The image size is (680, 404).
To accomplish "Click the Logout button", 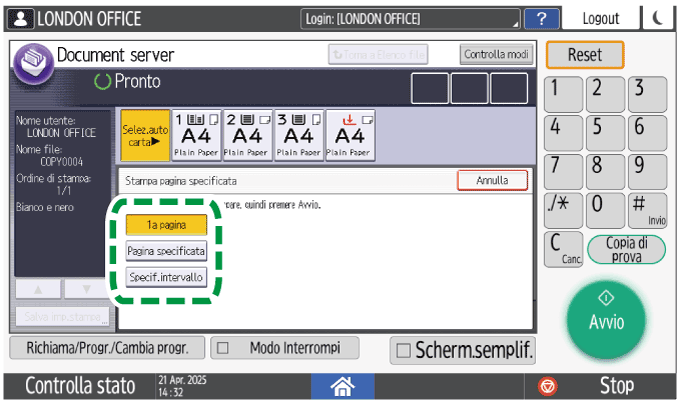I will tap(601, 19).
